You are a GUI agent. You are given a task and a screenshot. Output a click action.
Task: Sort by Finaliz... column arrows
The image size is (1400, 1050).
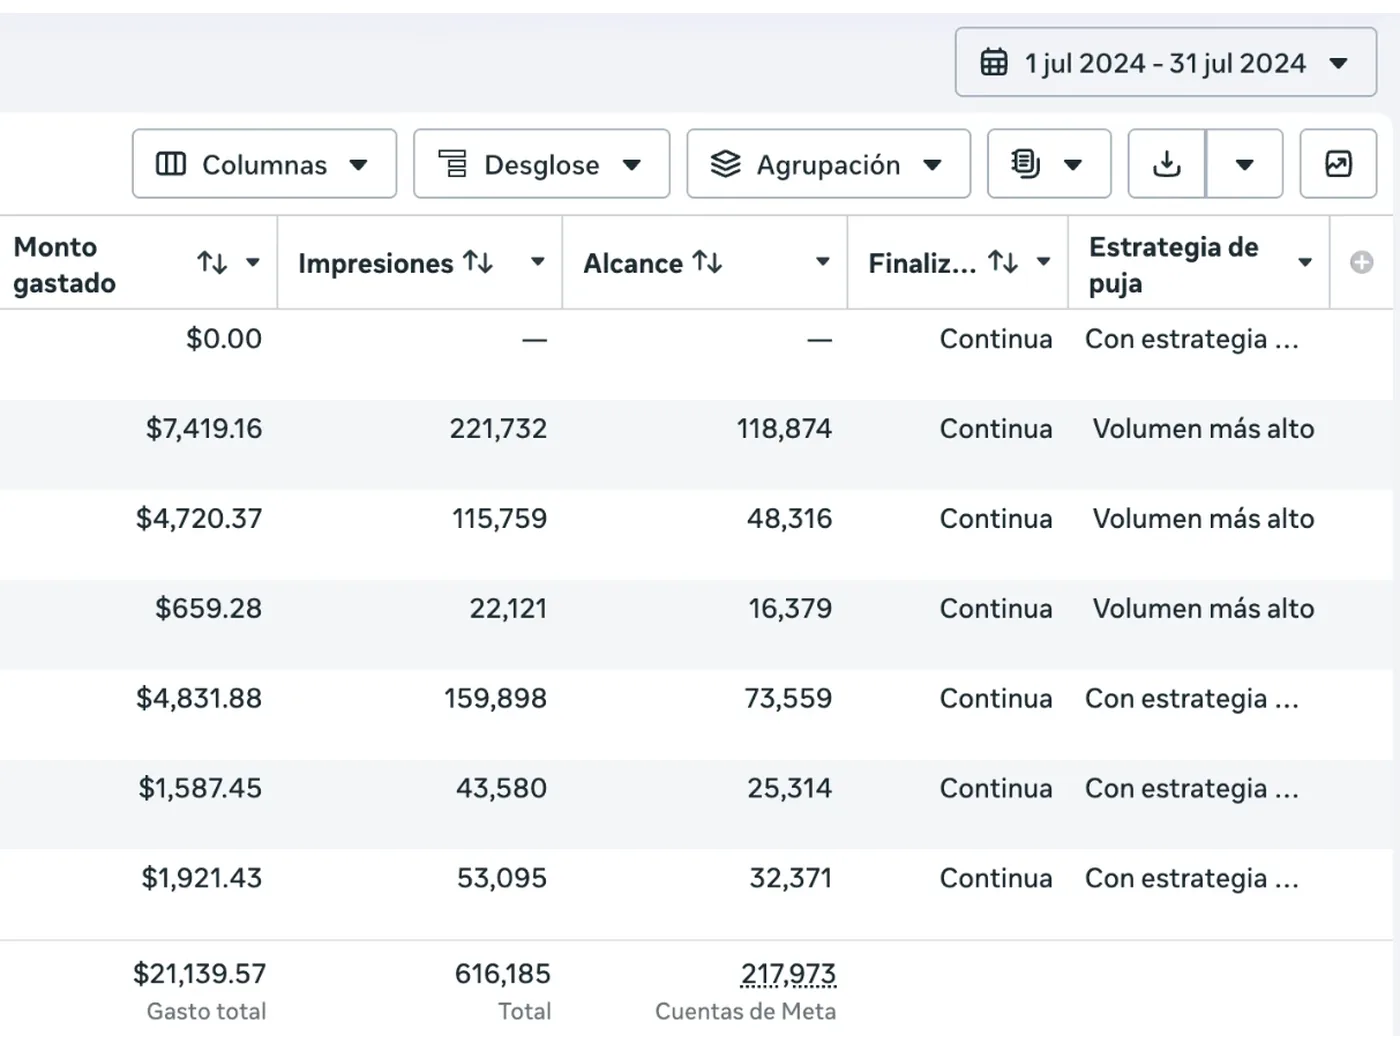(1003, 263)
